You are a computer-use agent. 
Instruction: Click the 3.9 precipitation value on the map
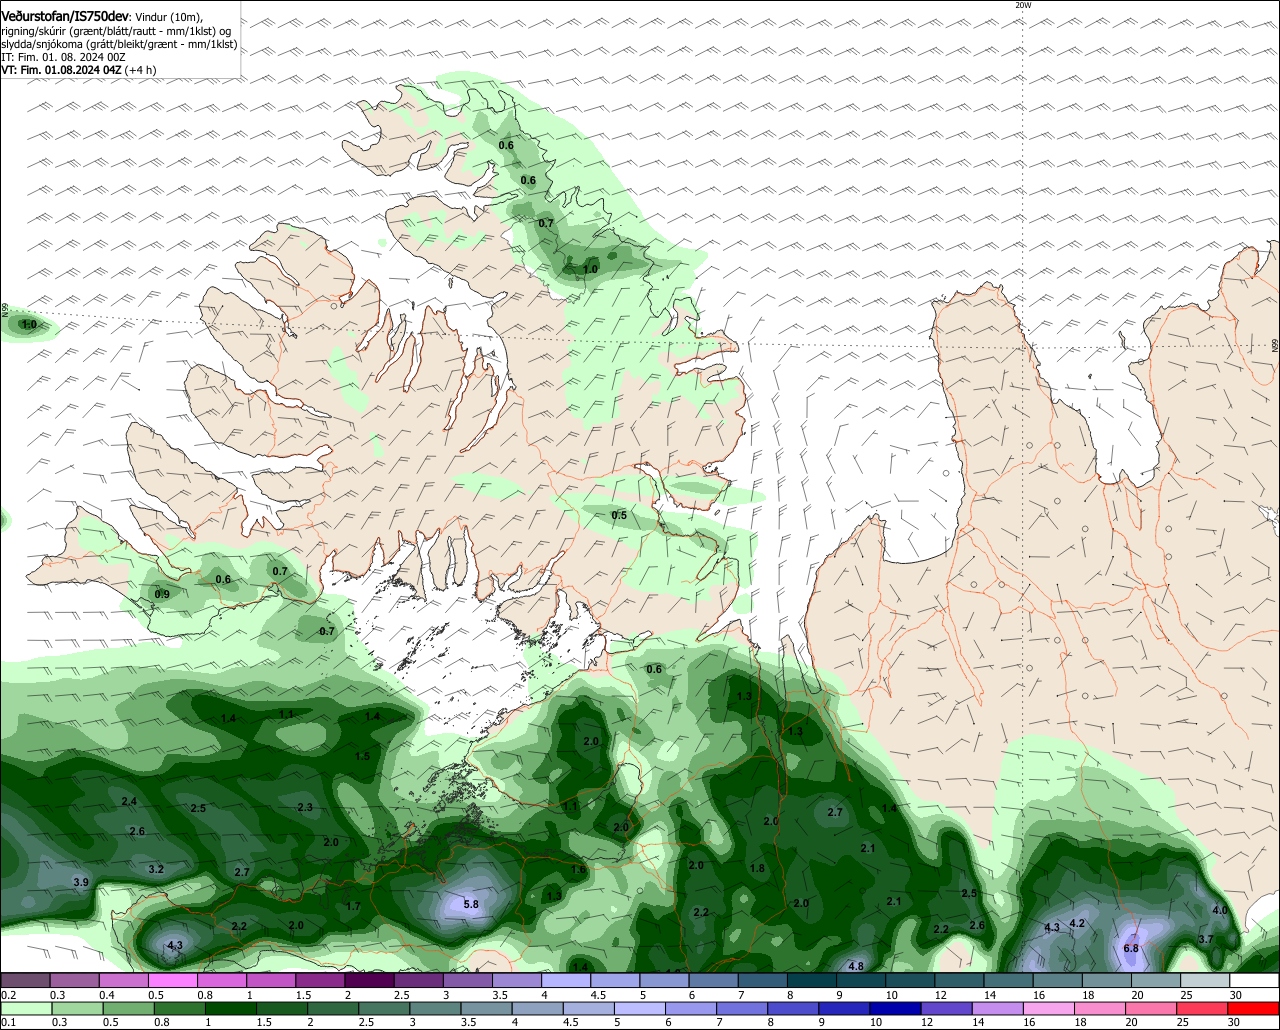81,882
